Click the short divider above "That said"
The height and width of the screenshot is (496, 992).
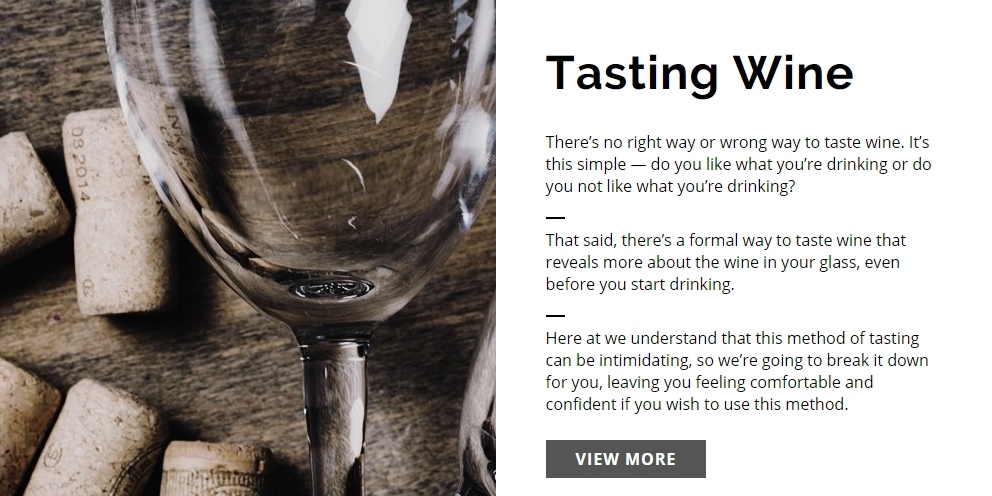pos(555,217)
